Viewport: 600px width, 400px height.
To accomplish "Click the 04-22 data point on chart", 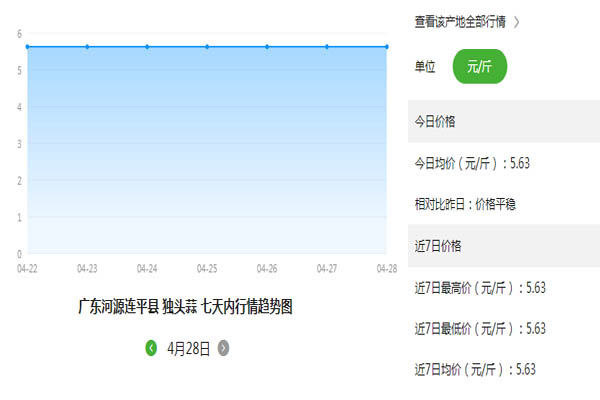I will [x=28, y=46].
